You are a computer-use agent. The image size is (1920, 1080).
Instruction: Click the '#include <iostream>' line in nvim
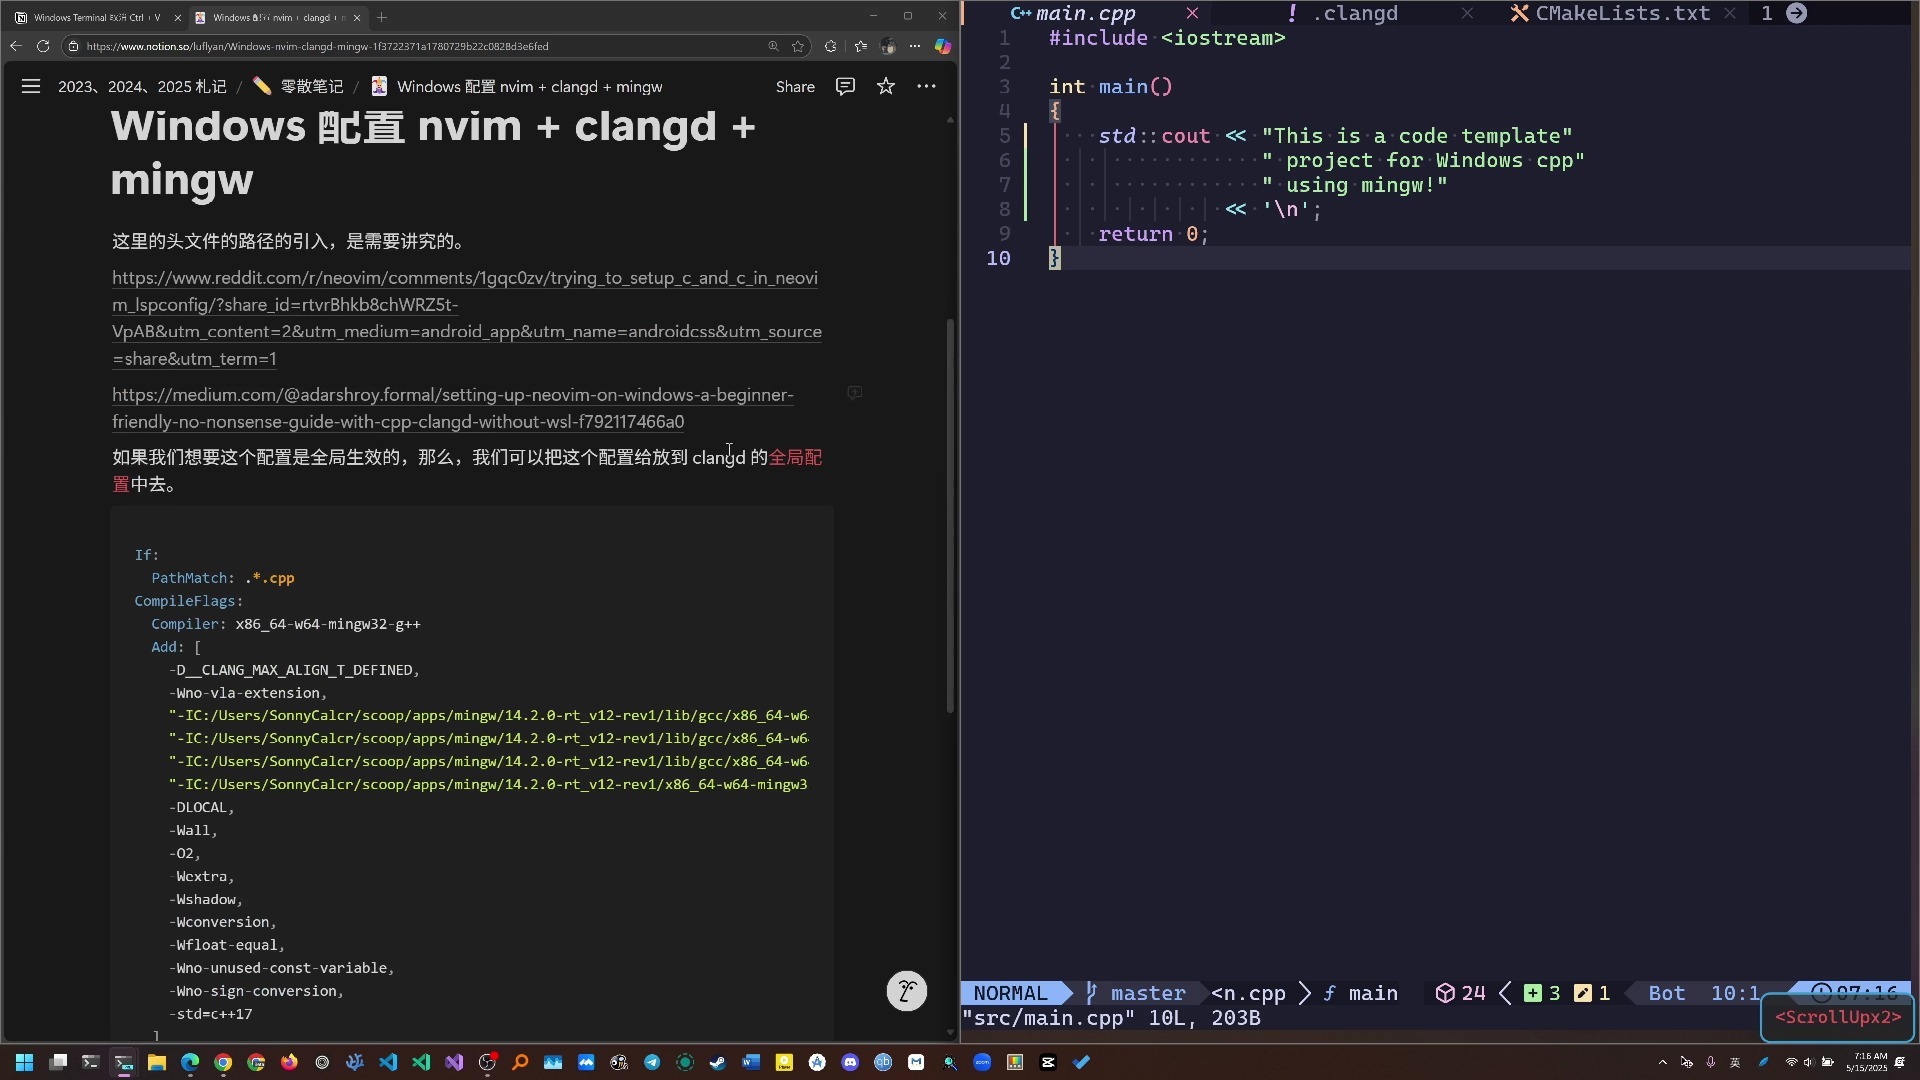1167,38
